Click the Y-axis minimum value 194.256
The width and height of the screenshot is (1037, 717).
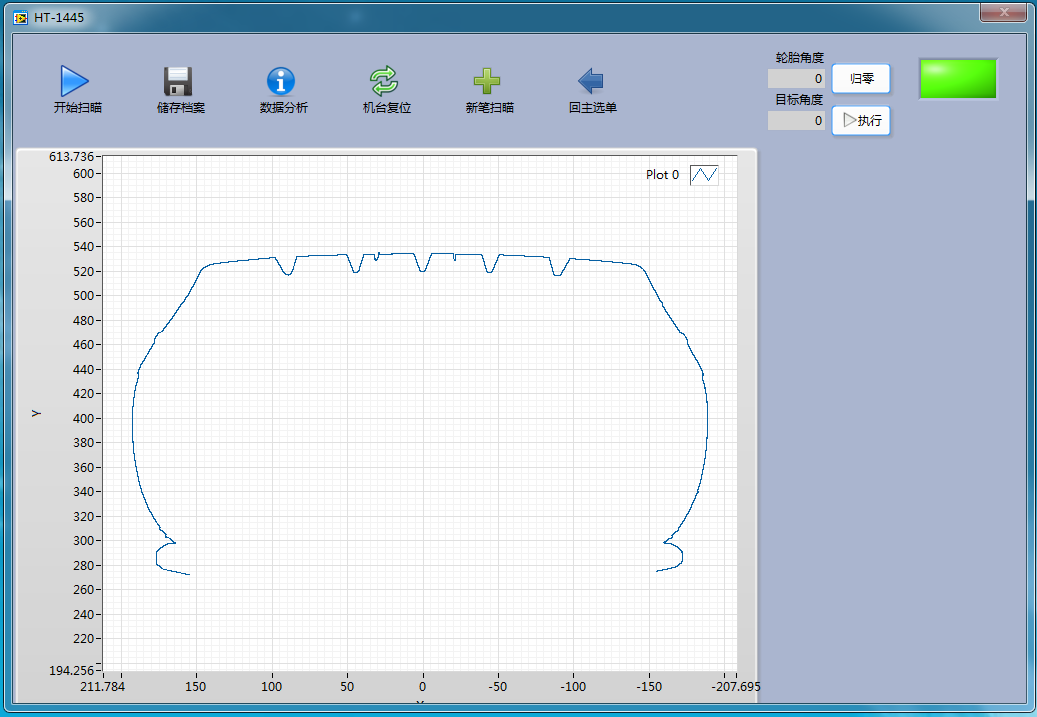71,670
